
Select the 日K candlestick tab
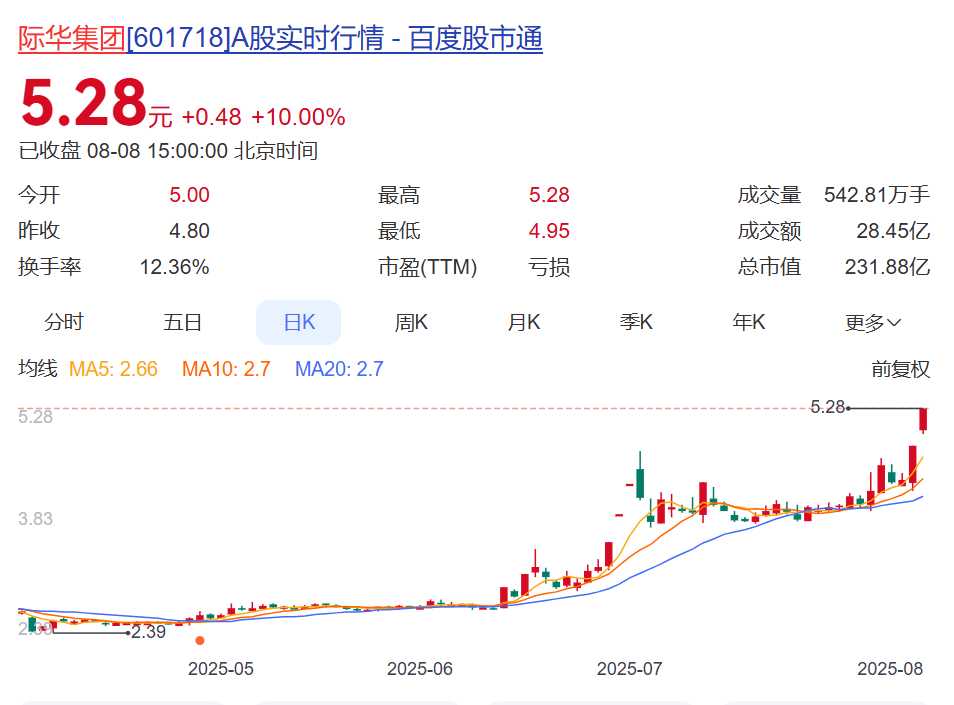298,322
